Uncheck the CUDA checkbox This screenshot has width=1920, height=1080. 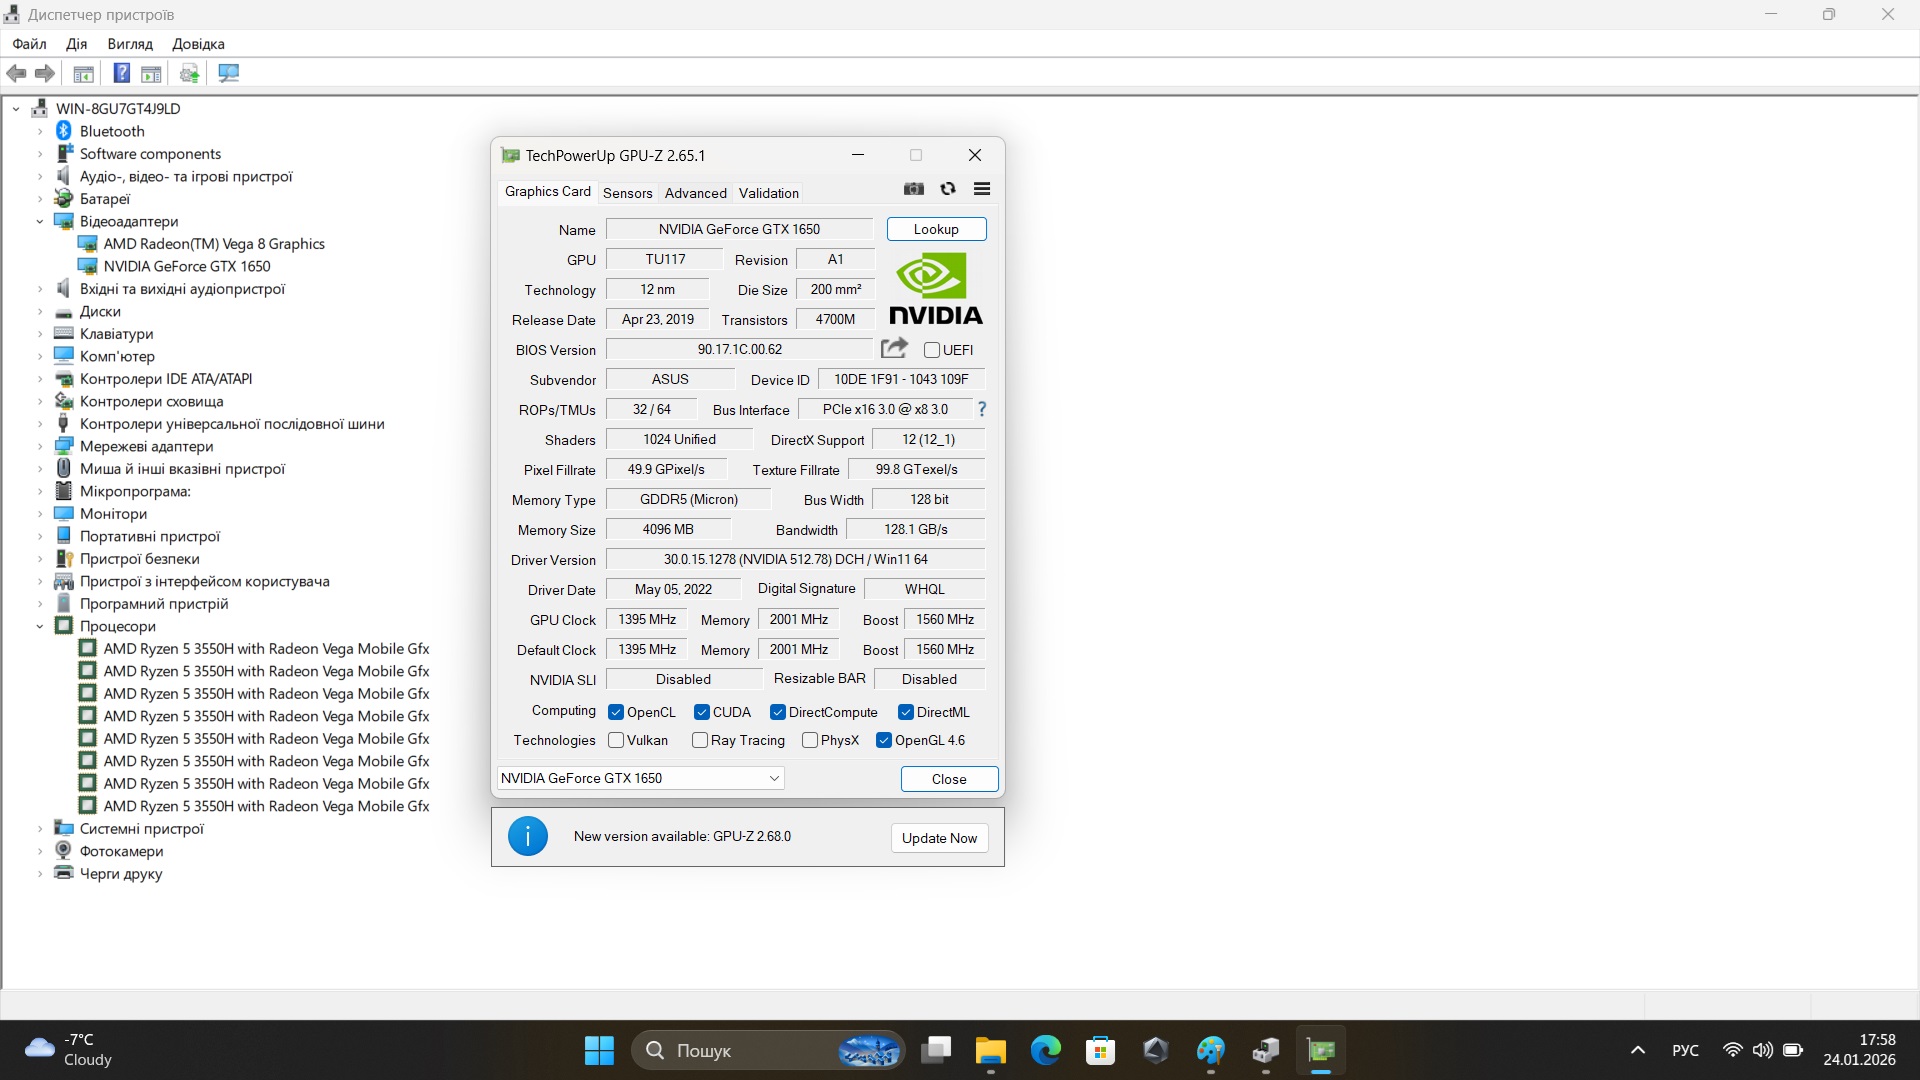[702, 712]
